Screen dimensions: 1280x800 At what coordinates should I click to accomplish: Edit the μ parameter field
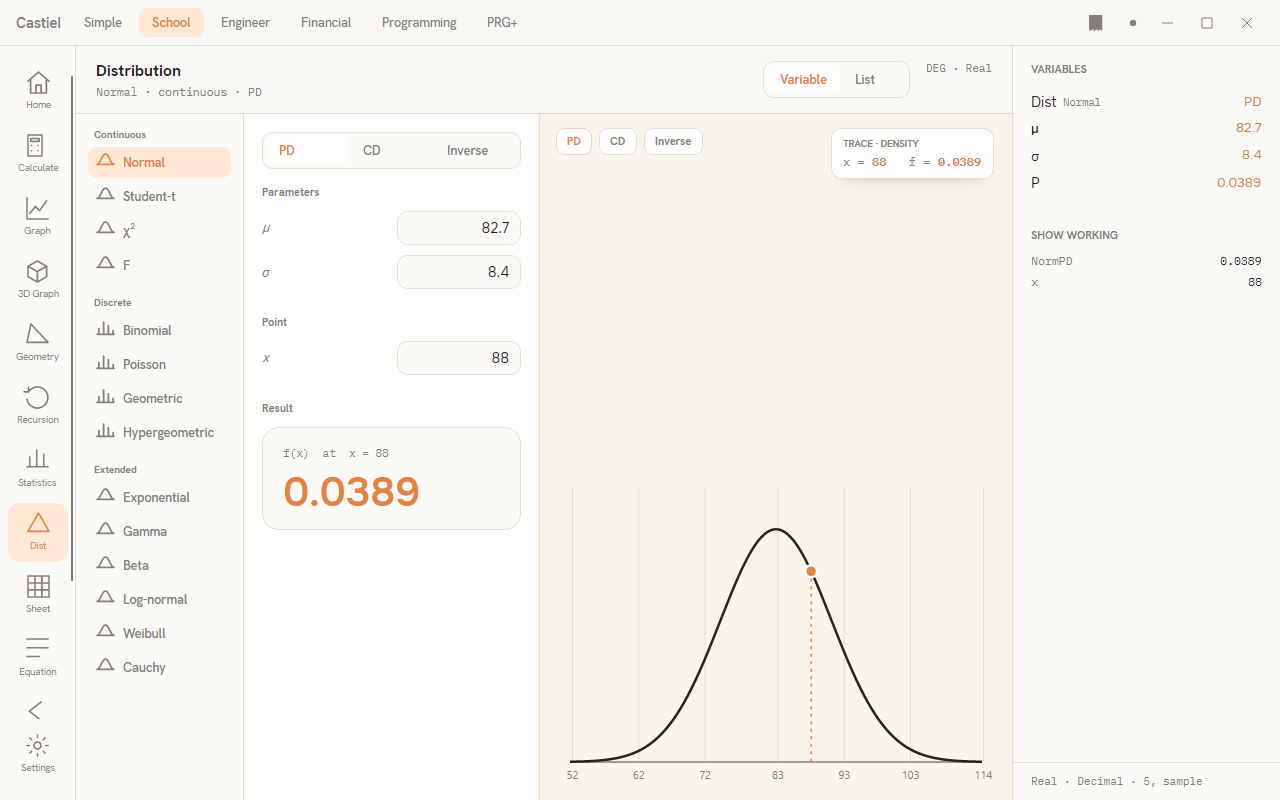[459, 228]
